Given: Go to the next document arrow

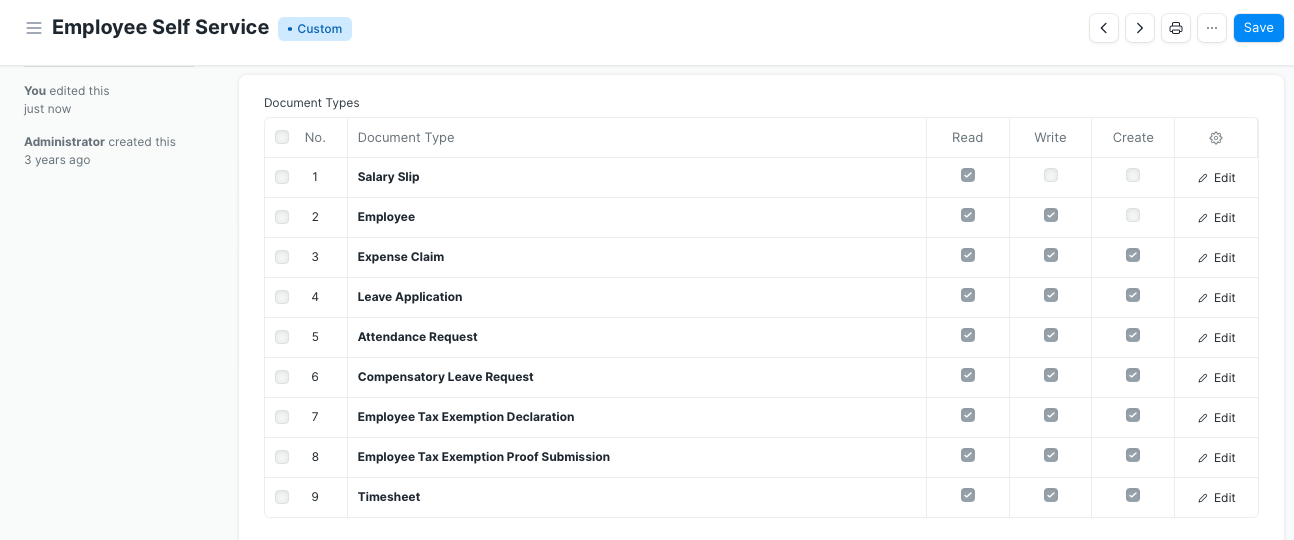Looking at the screenshot, I should coord(1140,28).
